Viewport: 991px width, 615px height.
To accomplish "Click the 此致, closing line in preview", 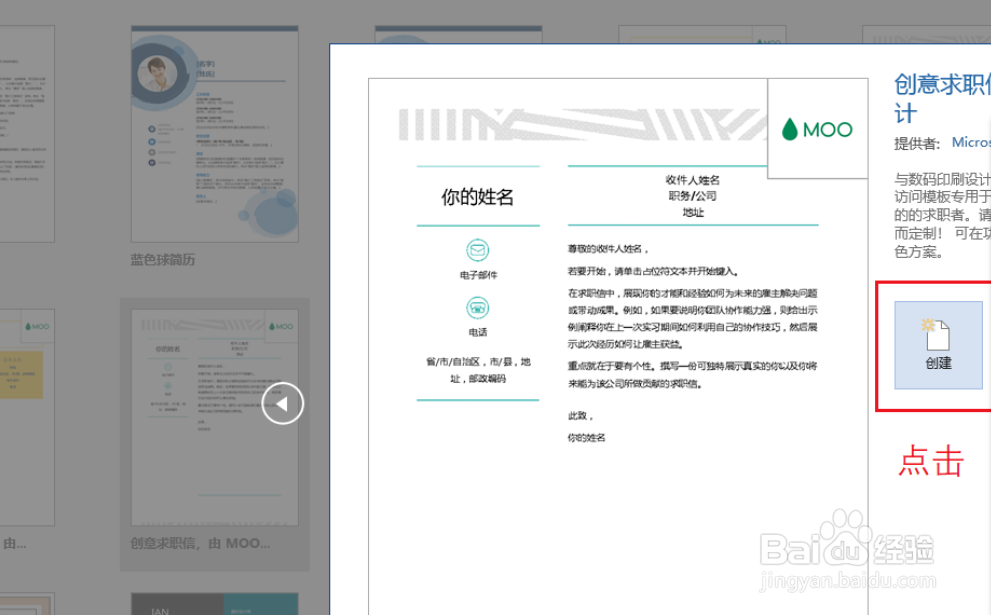I will tap(580, 415).
